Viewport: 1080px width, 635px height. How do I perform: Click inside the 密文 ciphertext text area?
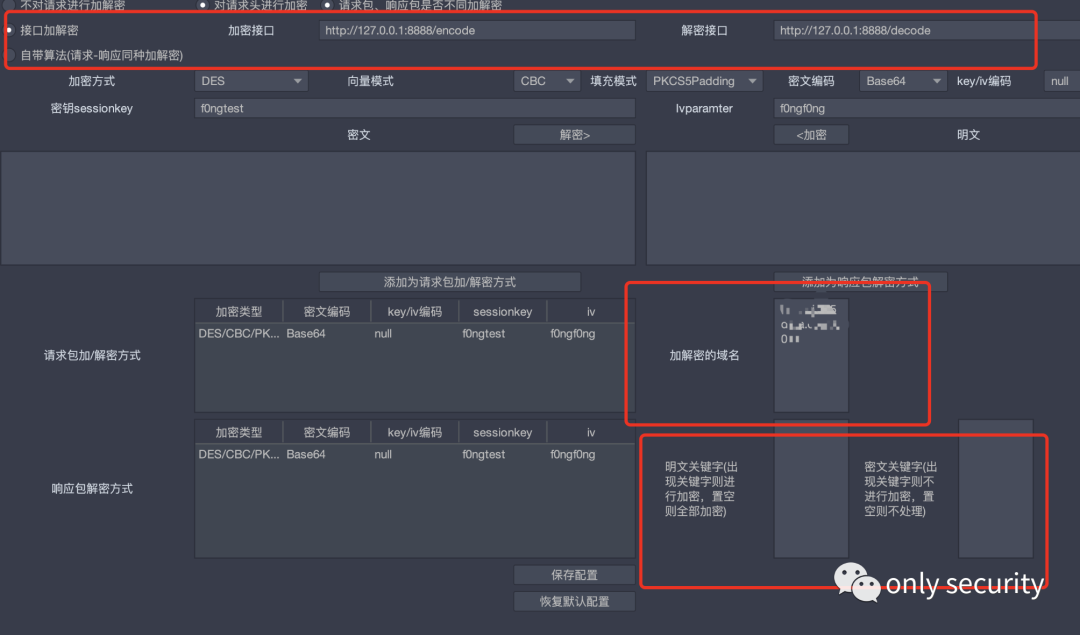[318, 208]
